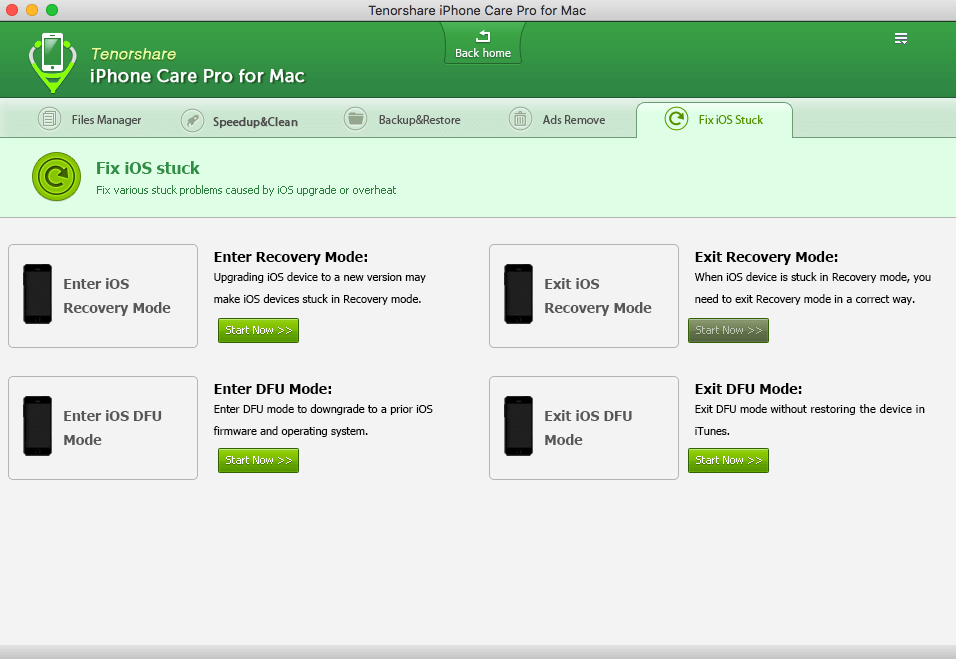Image resolution: width=956 pixels, height=659 pixels.
Task: Click phone icon in Enter iOS Recovery Mode card
Action: click(37, 294)
